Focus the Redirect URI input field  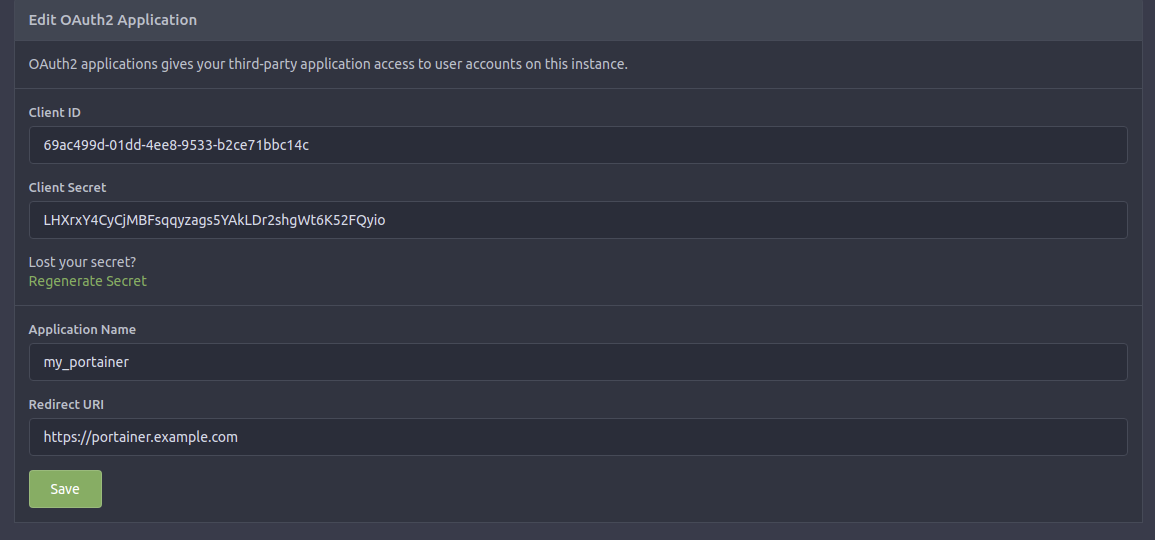pyautogui.click(x=578, y=438)
